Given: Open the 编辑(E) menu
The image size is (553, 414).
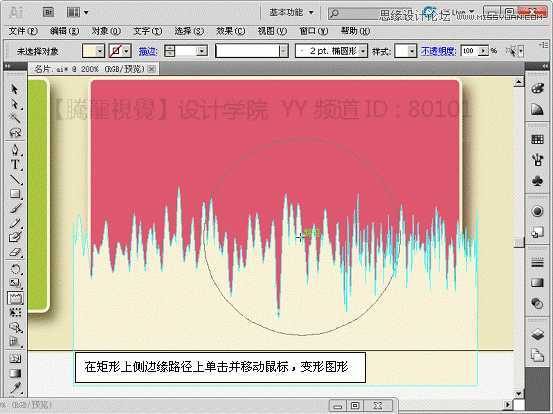Looking at the screenshot, I should (x=65, y=31).
